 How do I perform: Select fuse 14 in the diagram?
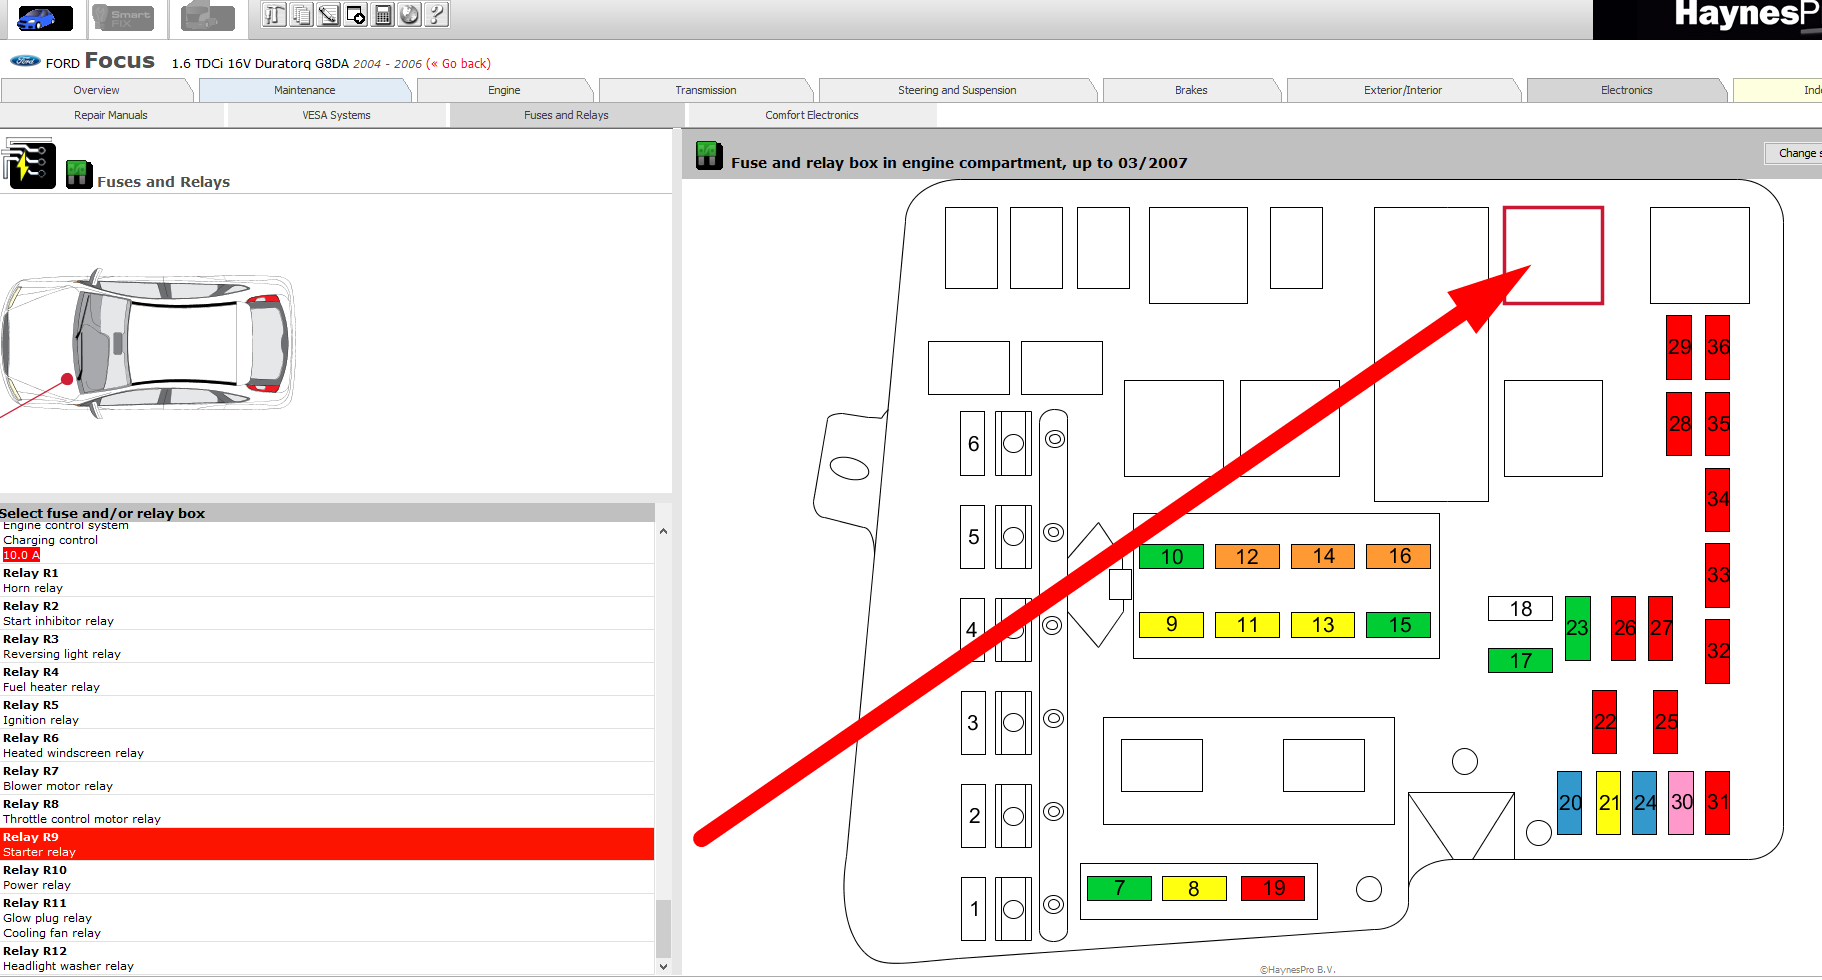coord(1323,556)
